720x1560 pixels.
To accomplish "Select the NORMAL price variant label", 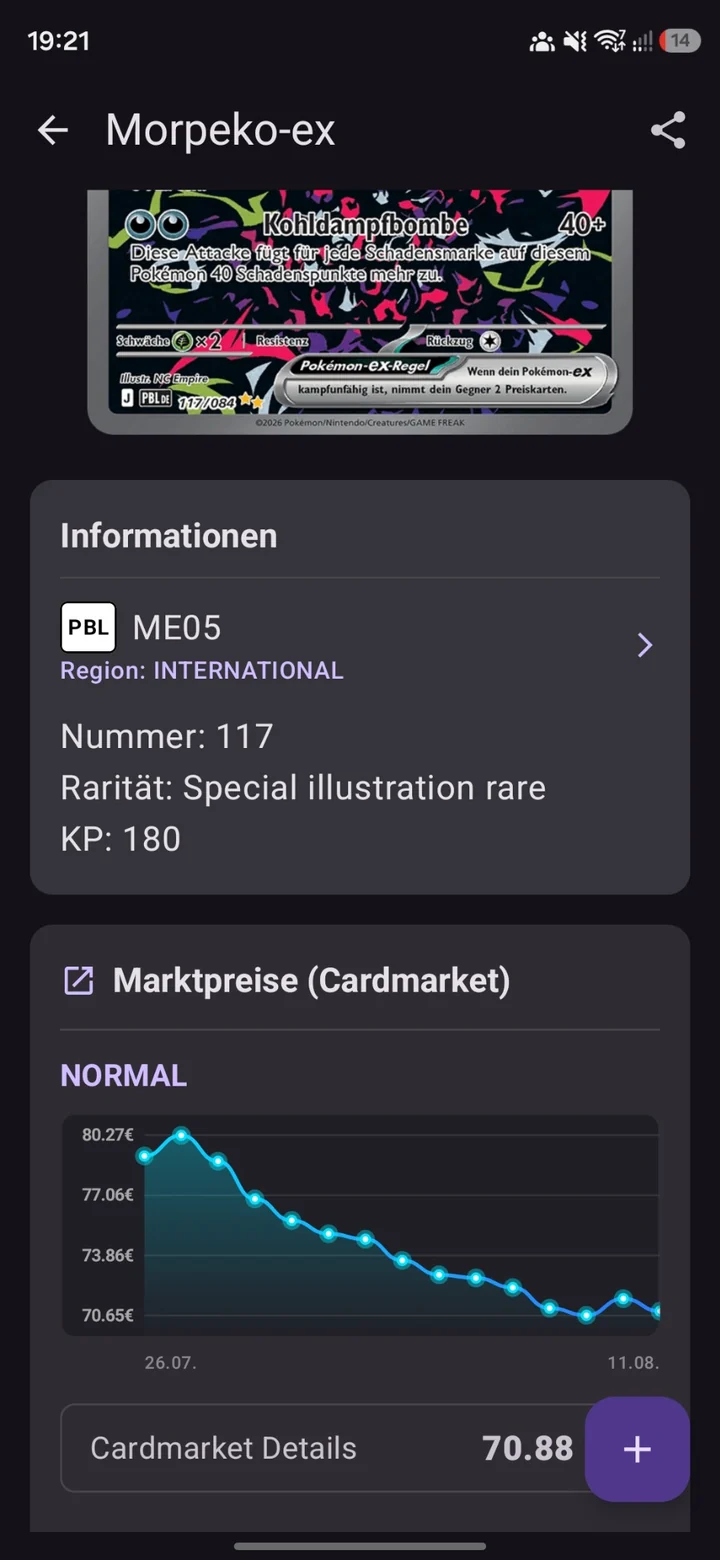I will click(124, 1076).
